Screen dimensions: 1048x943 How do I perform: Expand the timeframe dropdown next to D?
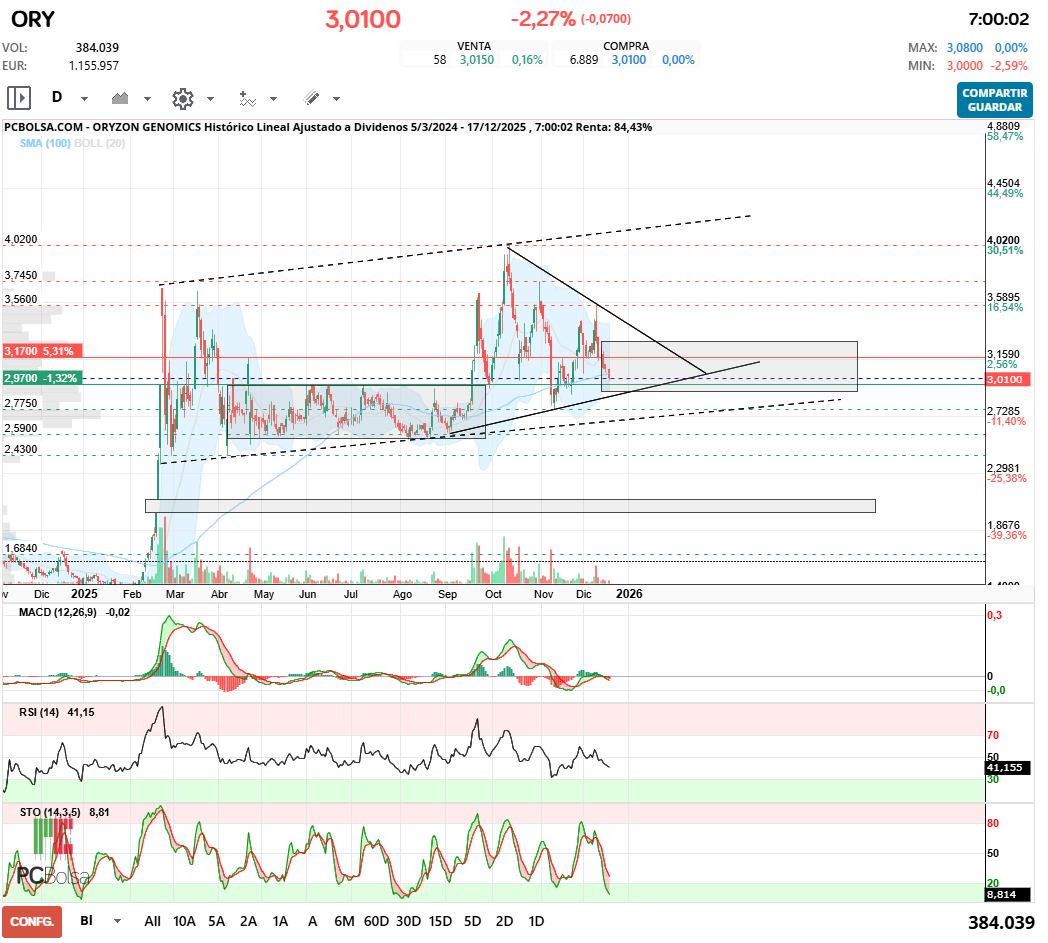pyautogui.click(x=84, y=98)
